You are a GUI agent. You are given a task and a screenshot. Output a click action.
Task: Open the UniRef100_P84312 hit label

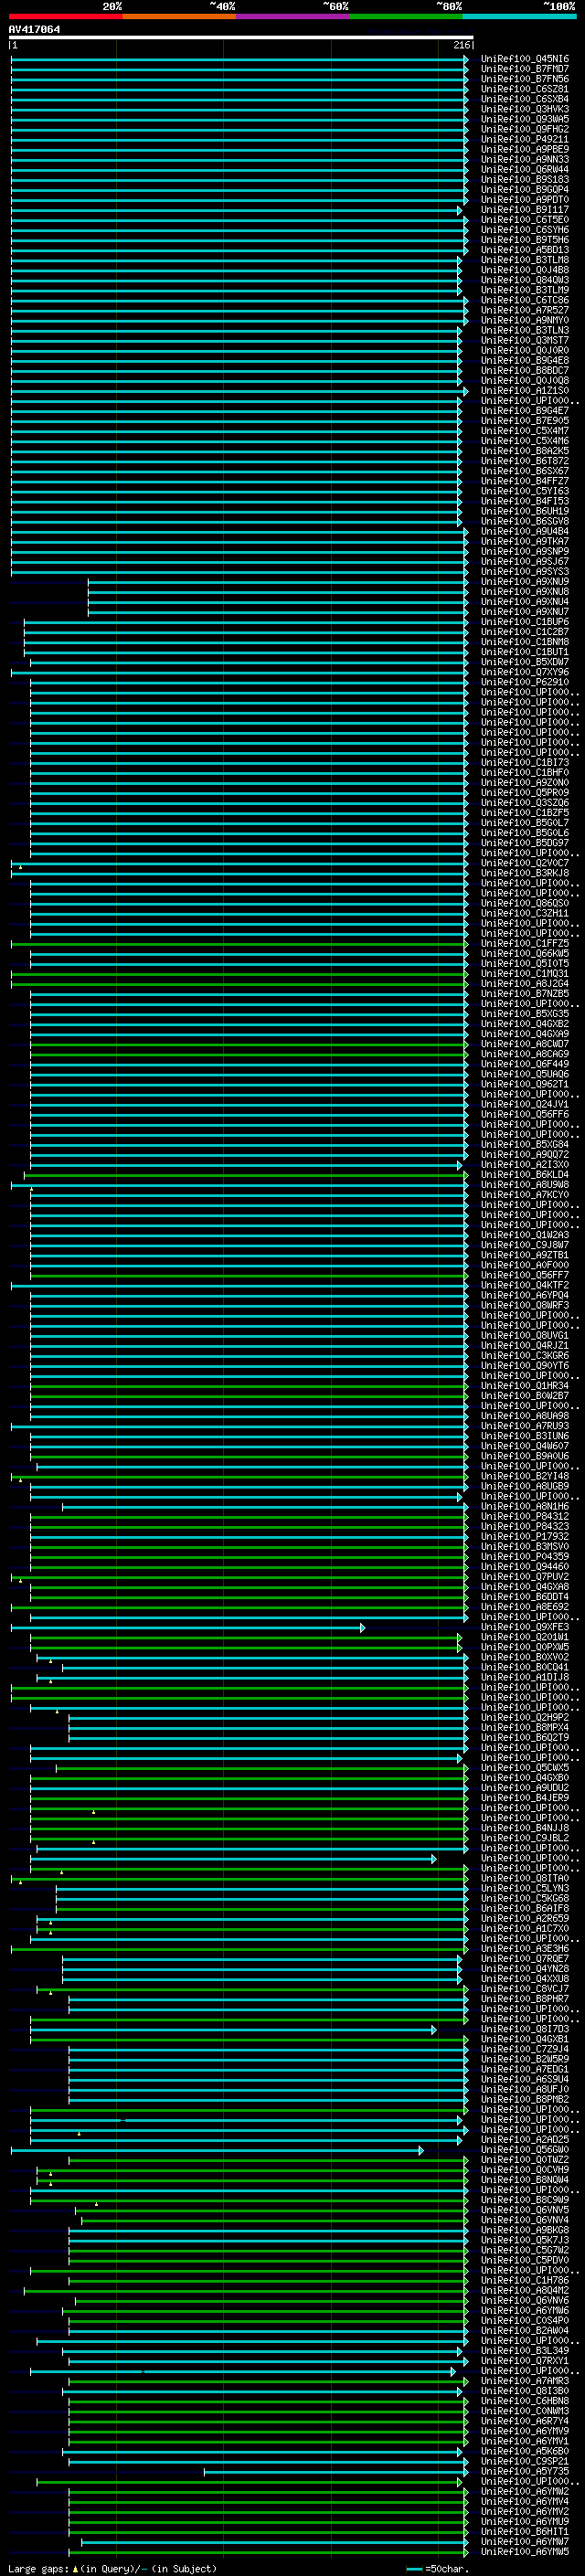tap(524, 1517)
